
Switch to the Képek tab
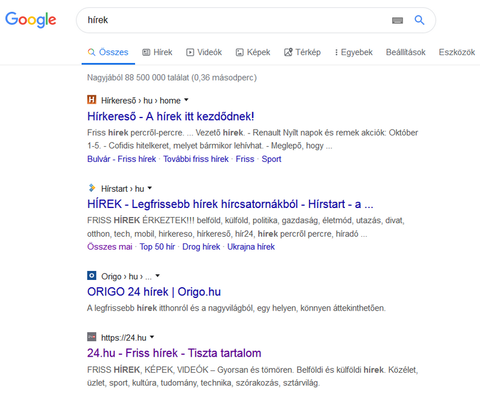point(253,52)
